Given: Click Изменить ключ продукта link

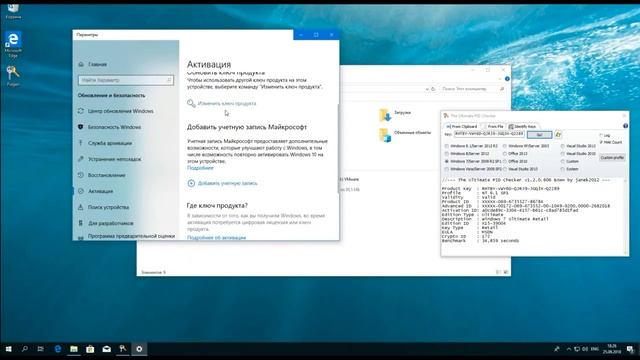Looking at the screenshot, I should tap(227, 103).
